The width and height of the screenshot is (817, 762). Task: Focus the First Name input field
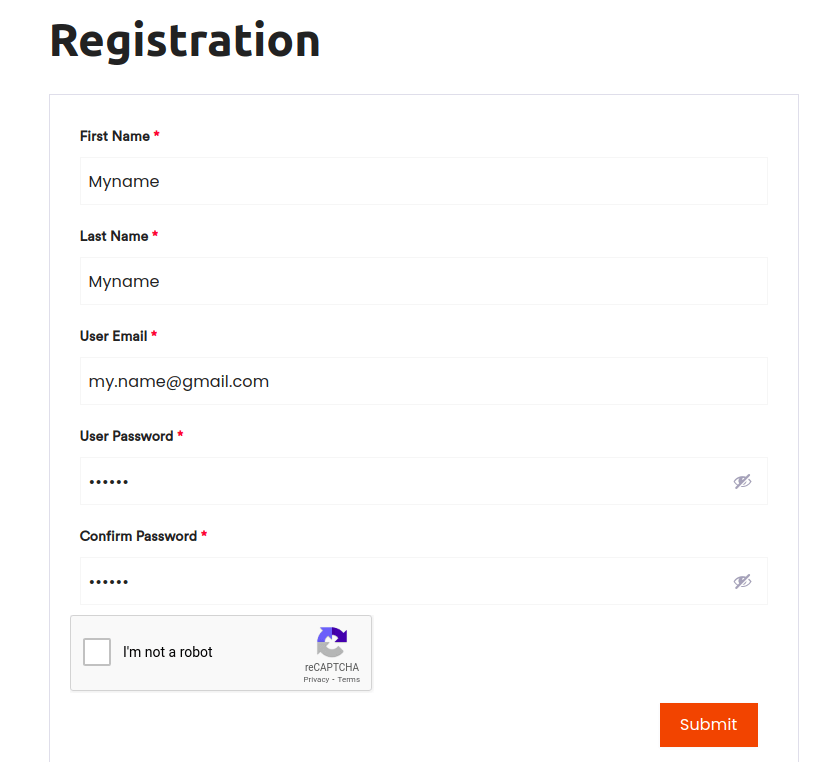[424, 181]
